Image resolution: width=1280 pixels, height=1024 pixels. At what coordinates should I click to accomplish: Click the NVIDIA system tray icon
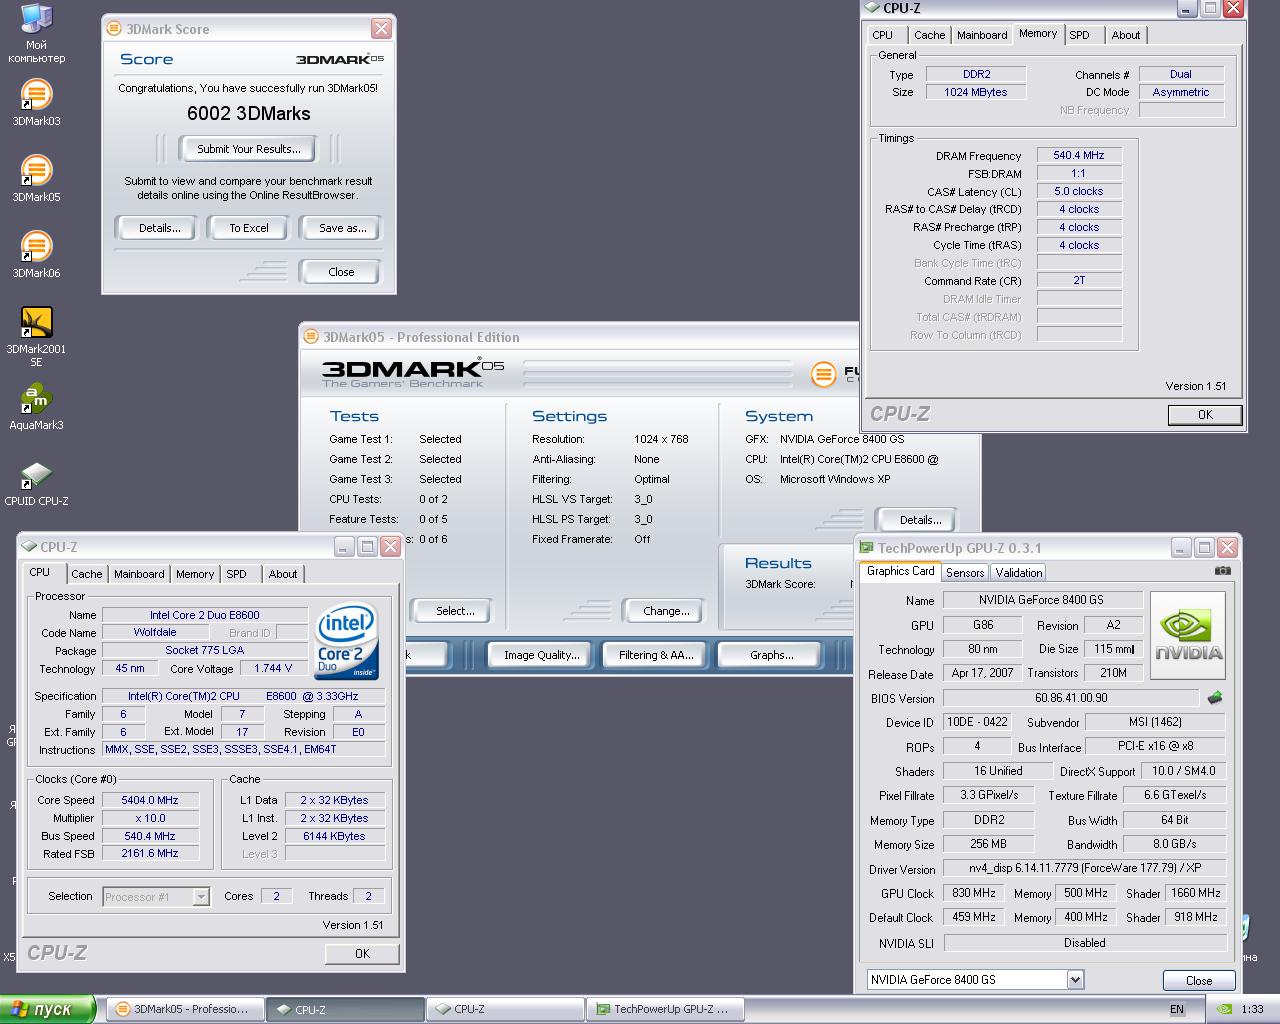1225,1009
